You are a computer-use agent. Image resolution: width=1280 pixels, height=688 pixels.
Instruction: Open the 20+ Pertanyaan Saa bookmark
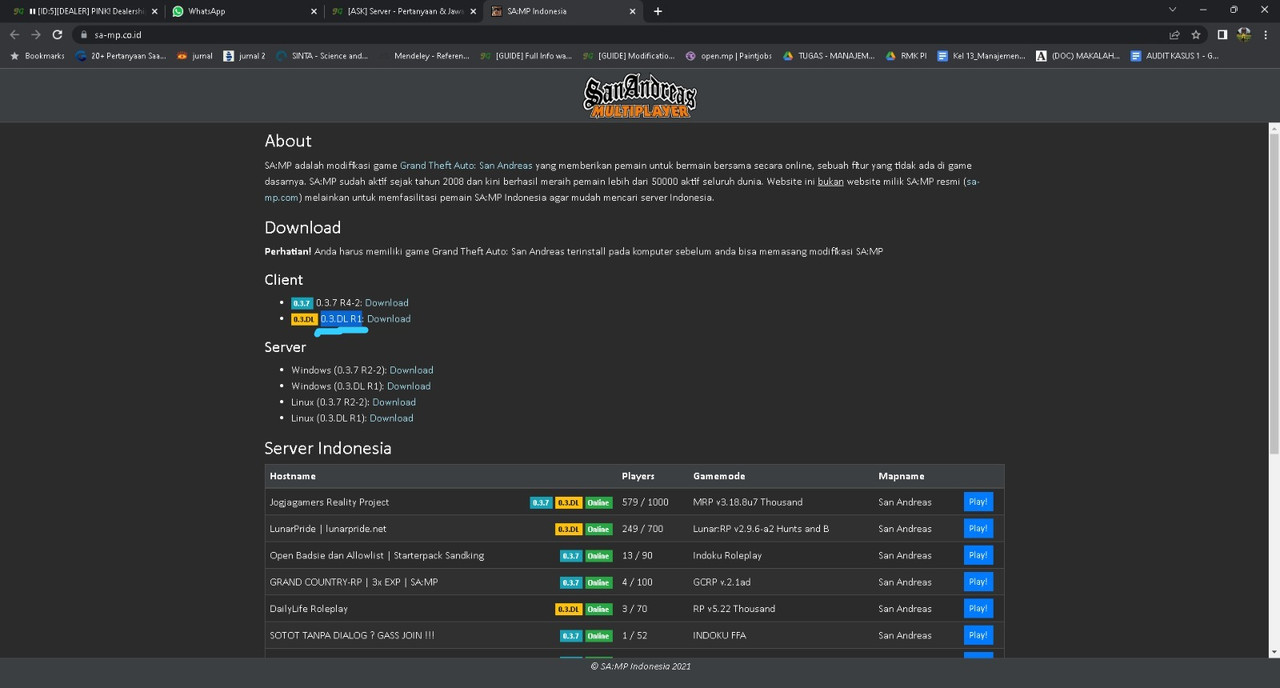pyautogui.click(x=121, y=56)
